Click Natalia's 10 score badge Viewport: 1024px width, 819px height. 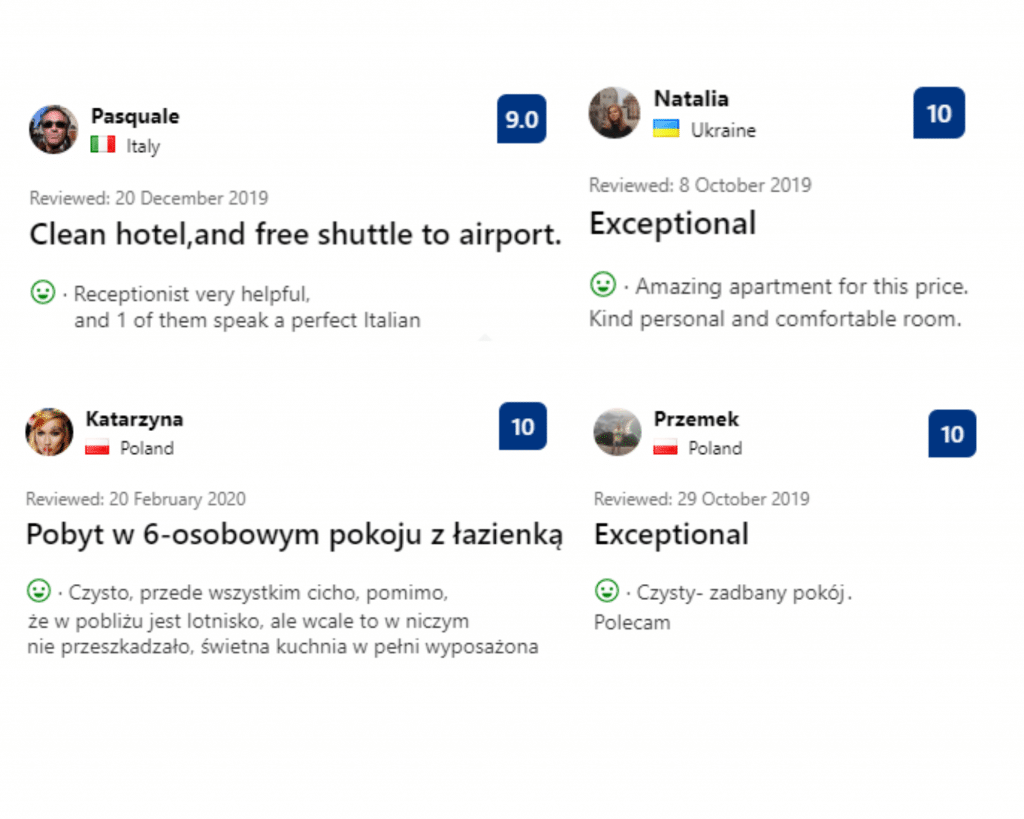939,113
